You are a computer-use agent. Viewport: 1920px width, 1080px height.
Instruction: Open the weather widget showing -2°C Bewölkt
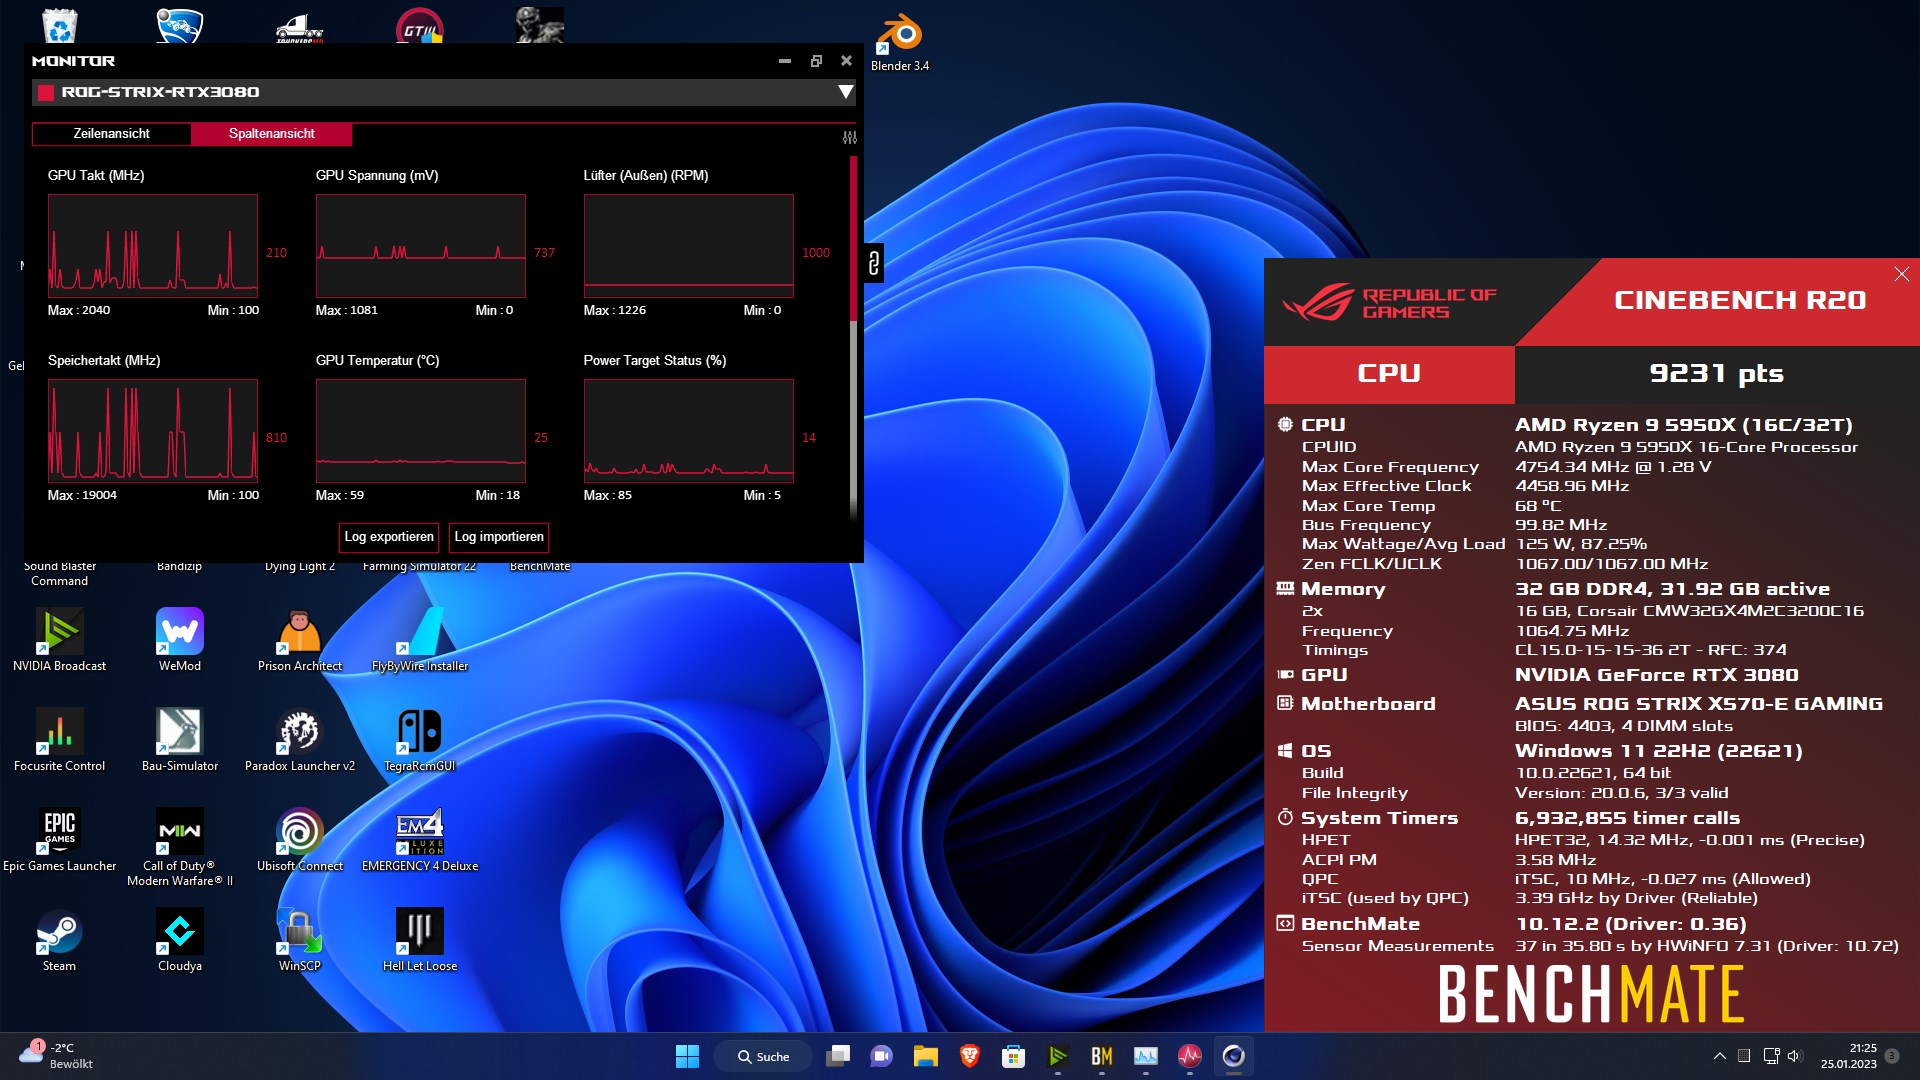[57, 1056]
